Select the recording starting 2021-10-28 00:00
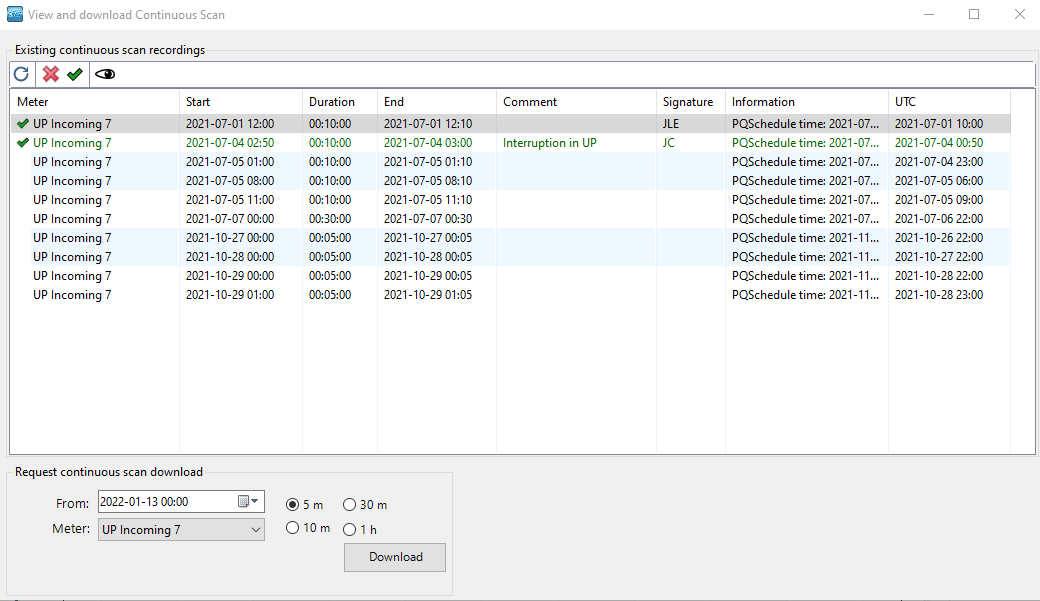 click(511, 257)
